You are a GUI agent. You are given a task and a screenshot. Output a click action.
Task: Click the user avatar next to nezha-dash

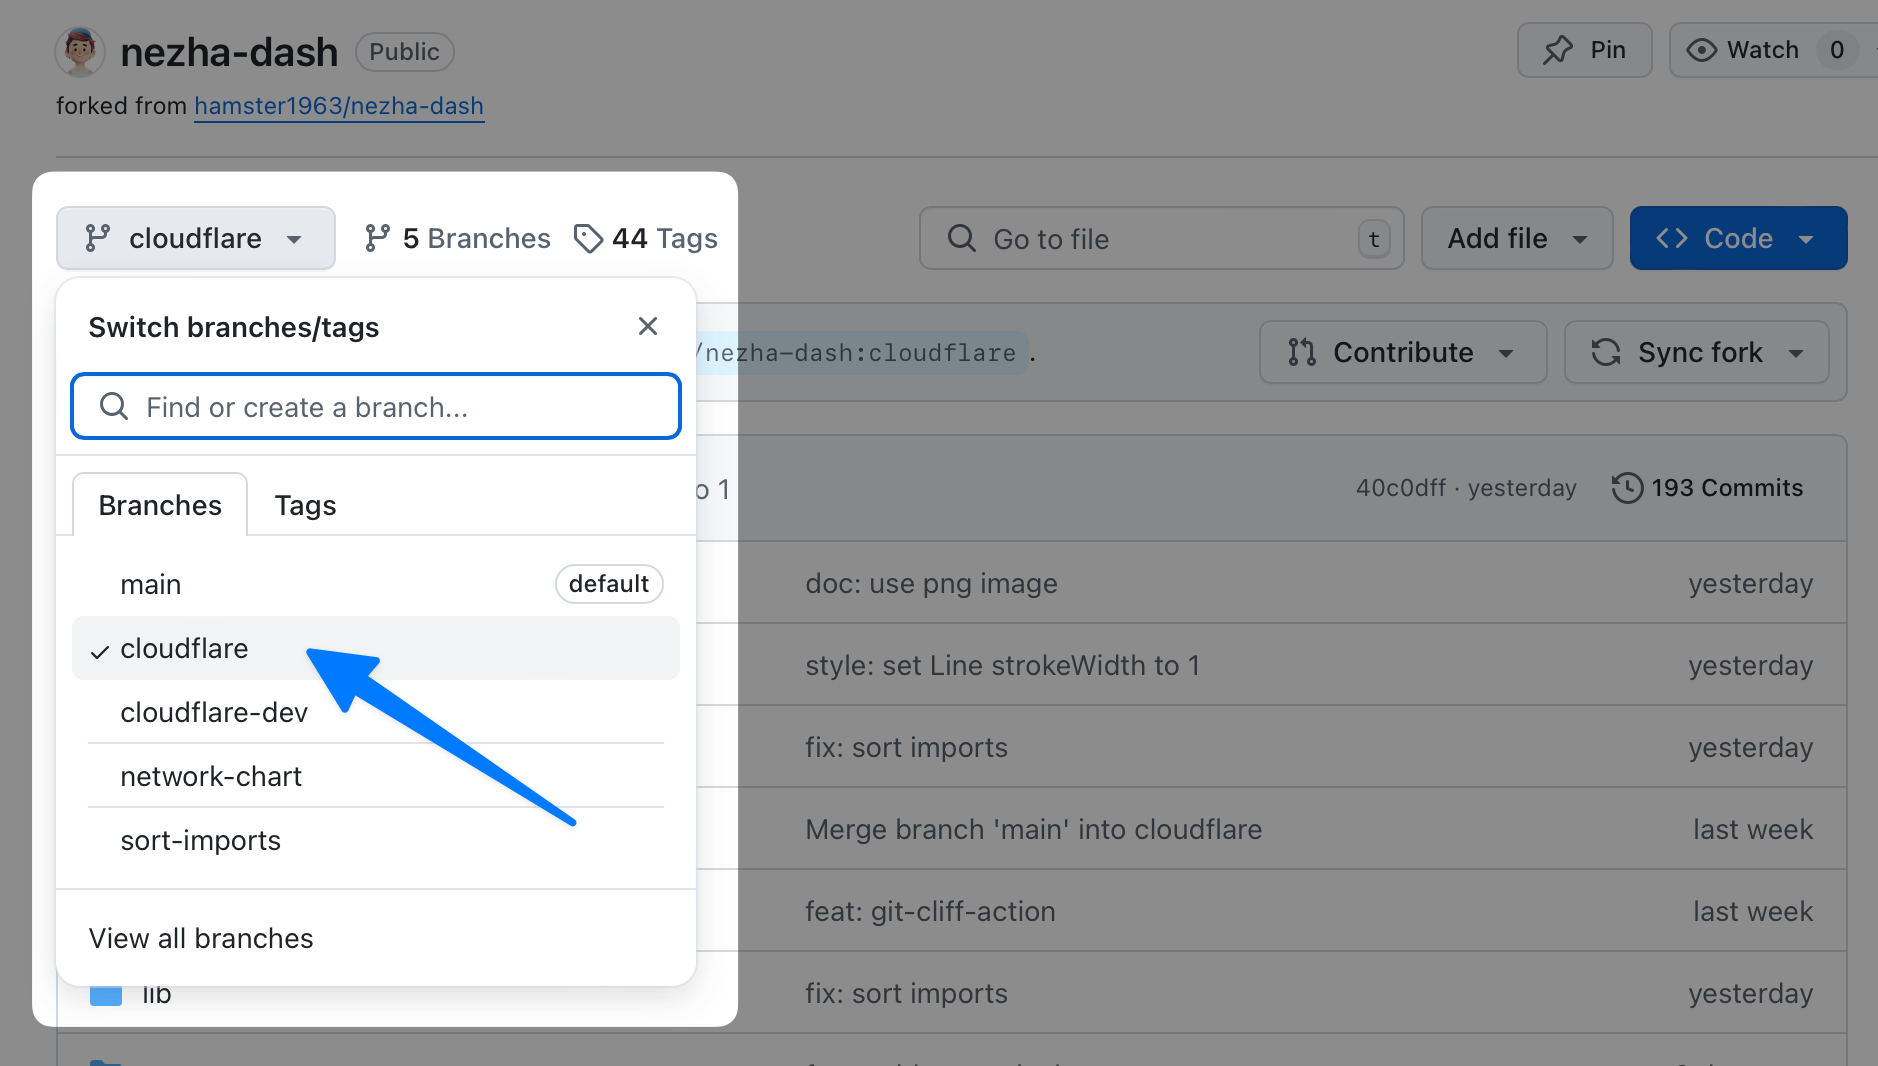point(80,51)
